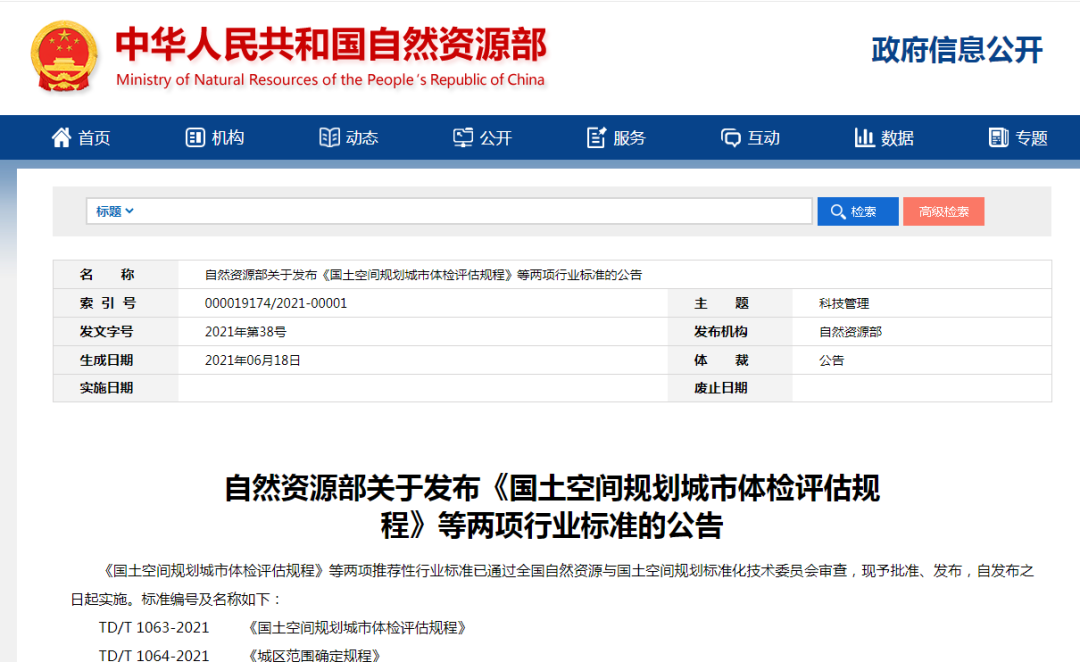Click the 体裁 row label
Screen dimensions: 1080x662
coord(721,360)
